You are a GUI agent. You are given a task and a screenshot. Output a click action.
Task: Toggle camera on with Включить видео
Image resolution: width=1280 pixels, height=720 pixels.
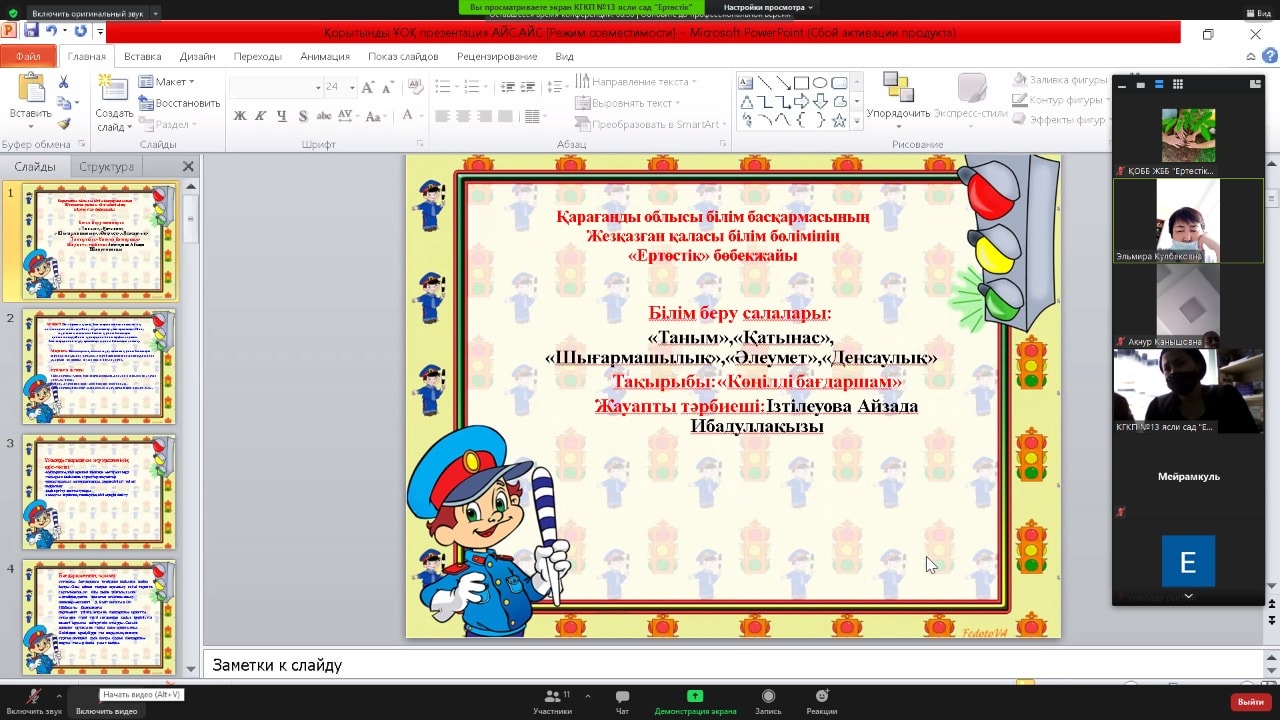point(107,710)
